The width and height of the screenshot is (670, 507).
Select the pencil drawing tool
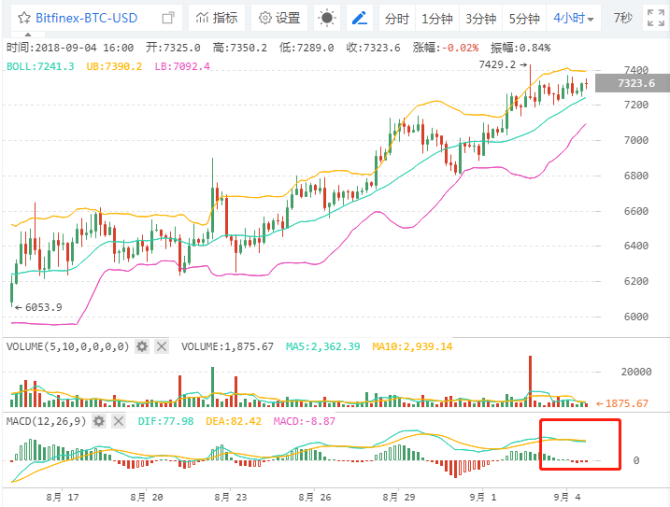[x=360, y=18]
